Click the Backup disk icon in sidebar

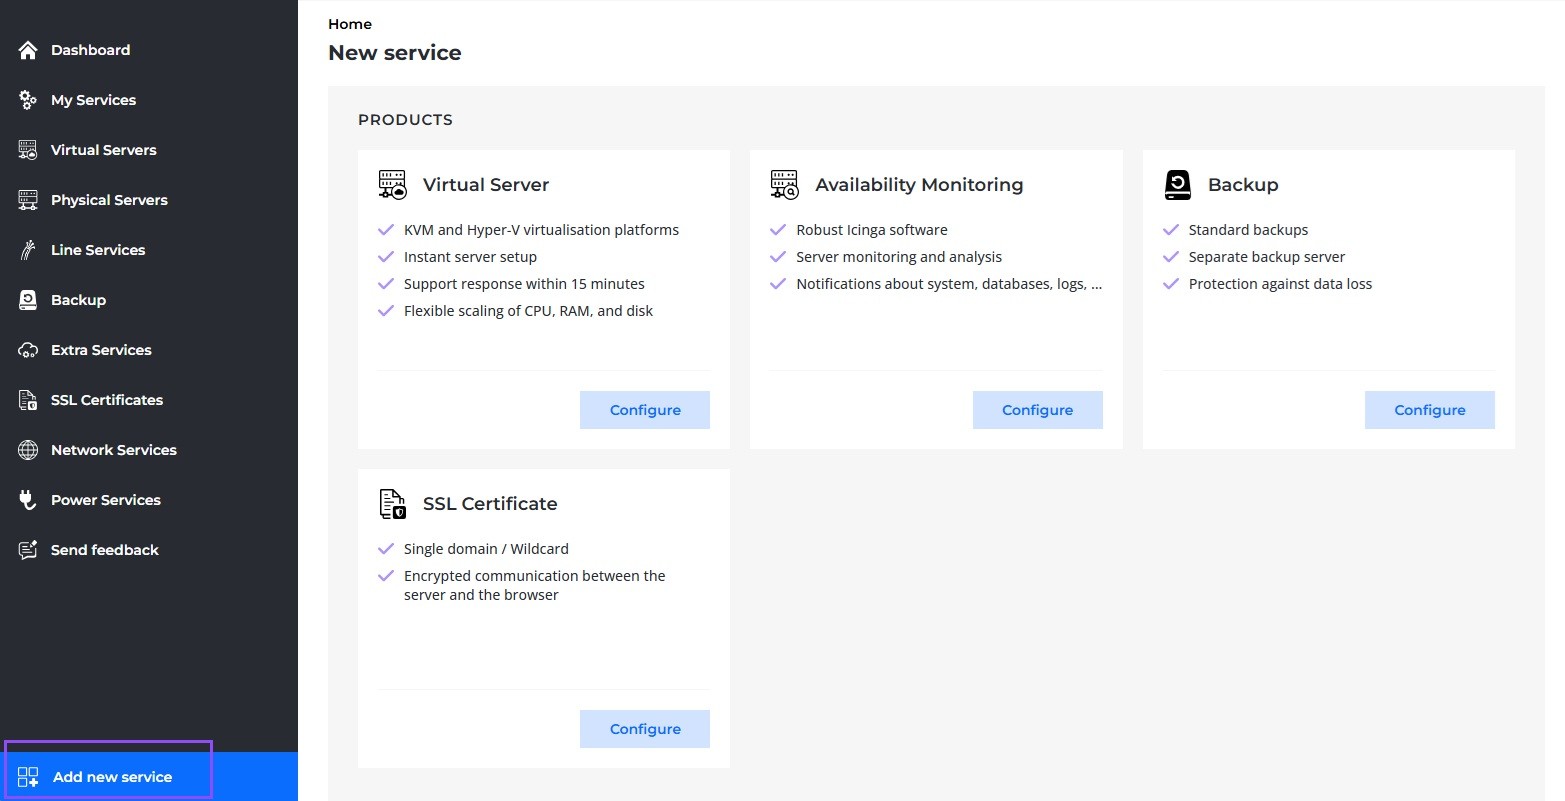pyautogui.click(x=28, y=300)
